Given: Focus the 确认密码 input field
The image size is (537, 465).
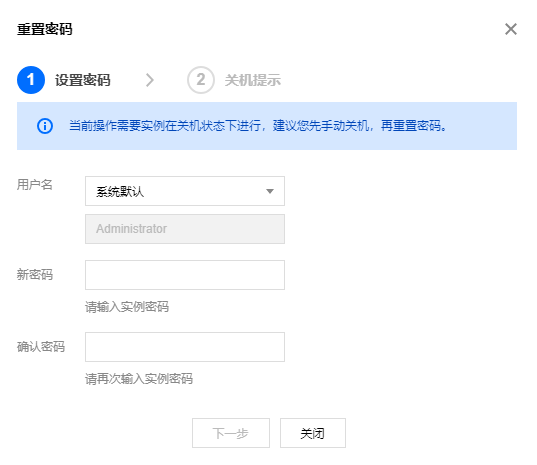Looking at the screenshot, I should [185, 347].
